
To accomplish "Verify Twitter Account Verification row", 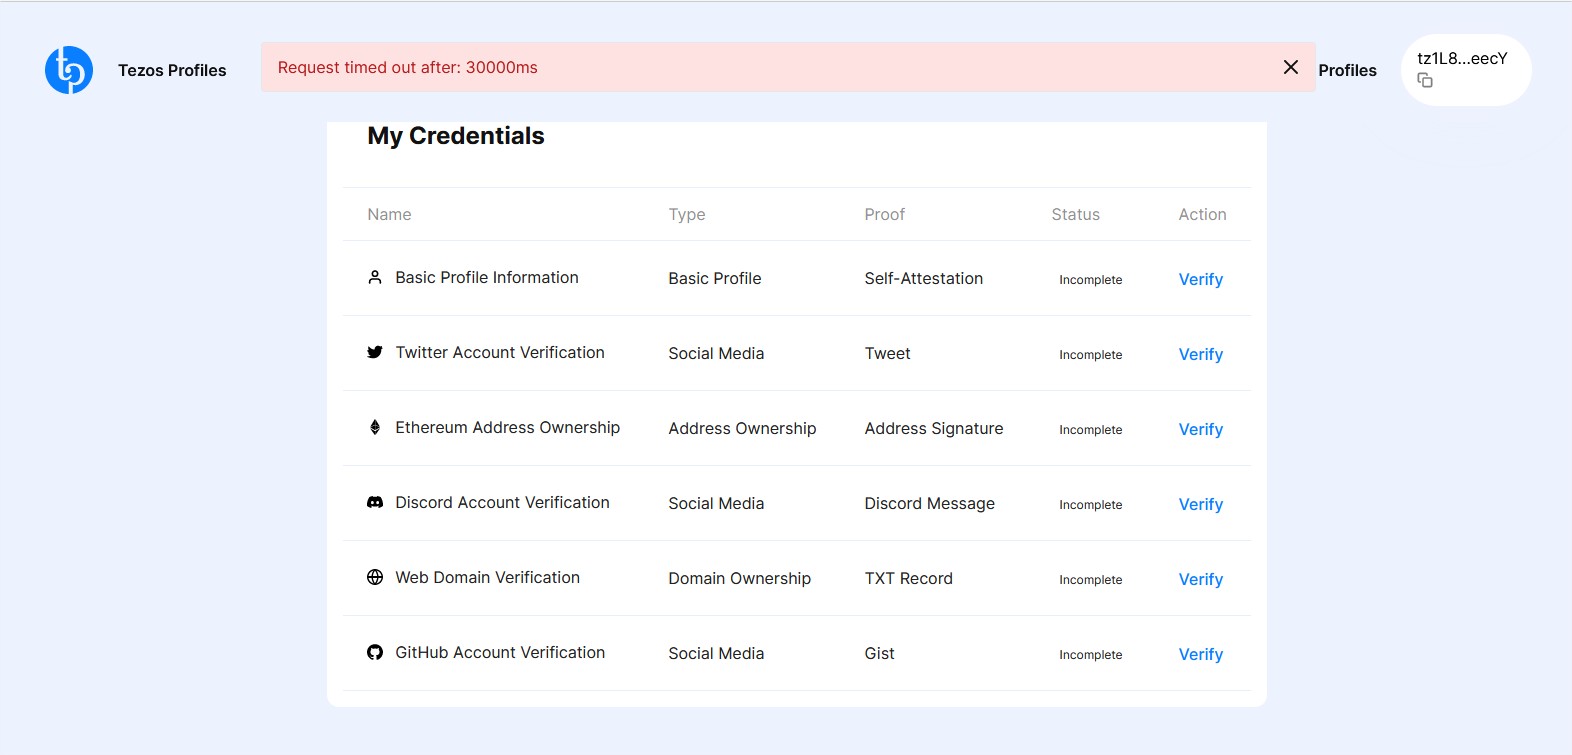I will click(1200, 354).
